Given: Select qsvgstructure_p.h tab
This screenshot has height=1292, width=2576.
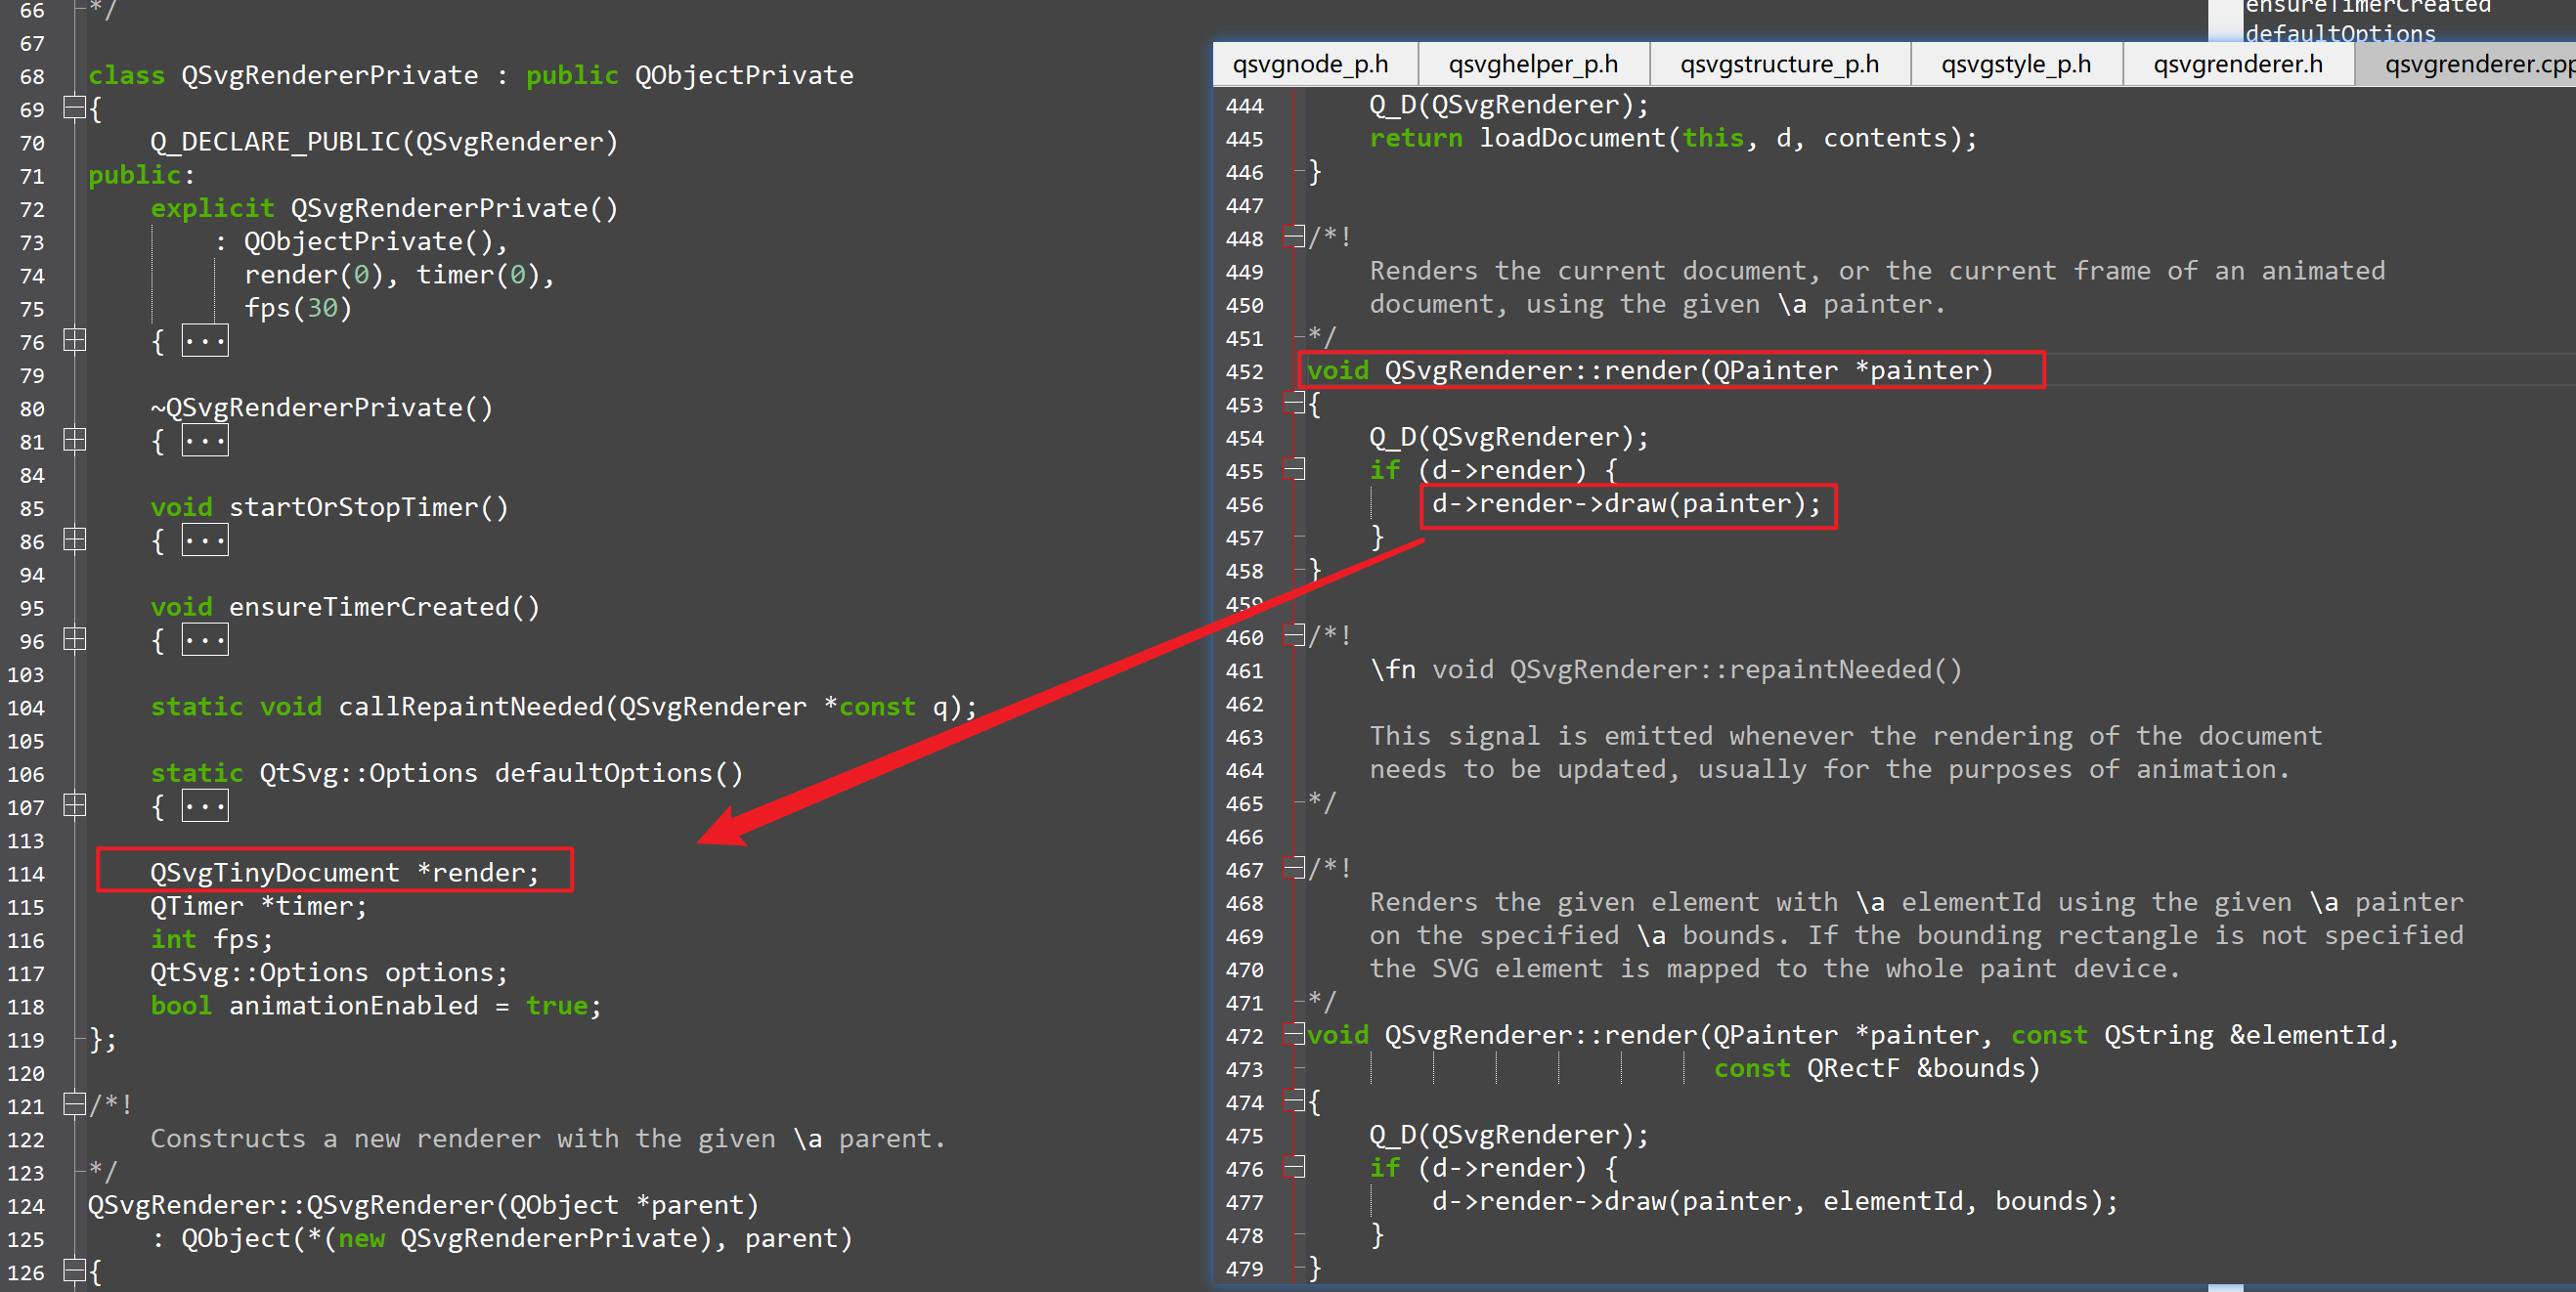Looking at the screenshot, I should 1778,65.
